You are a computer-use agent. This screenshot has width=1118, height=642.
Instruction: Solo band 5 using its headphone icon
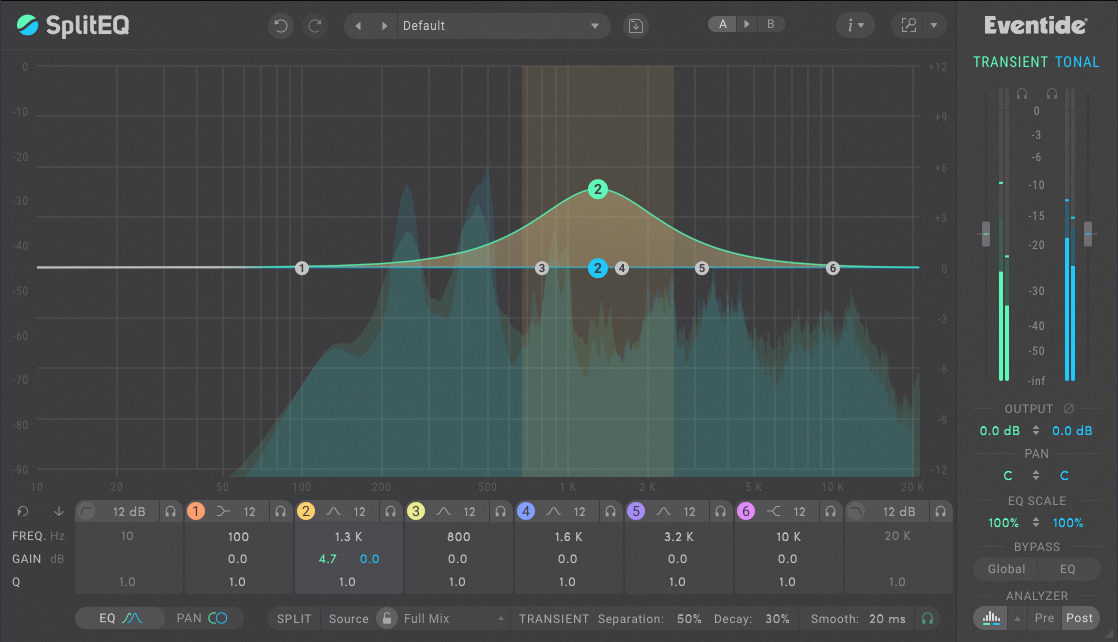720,511
